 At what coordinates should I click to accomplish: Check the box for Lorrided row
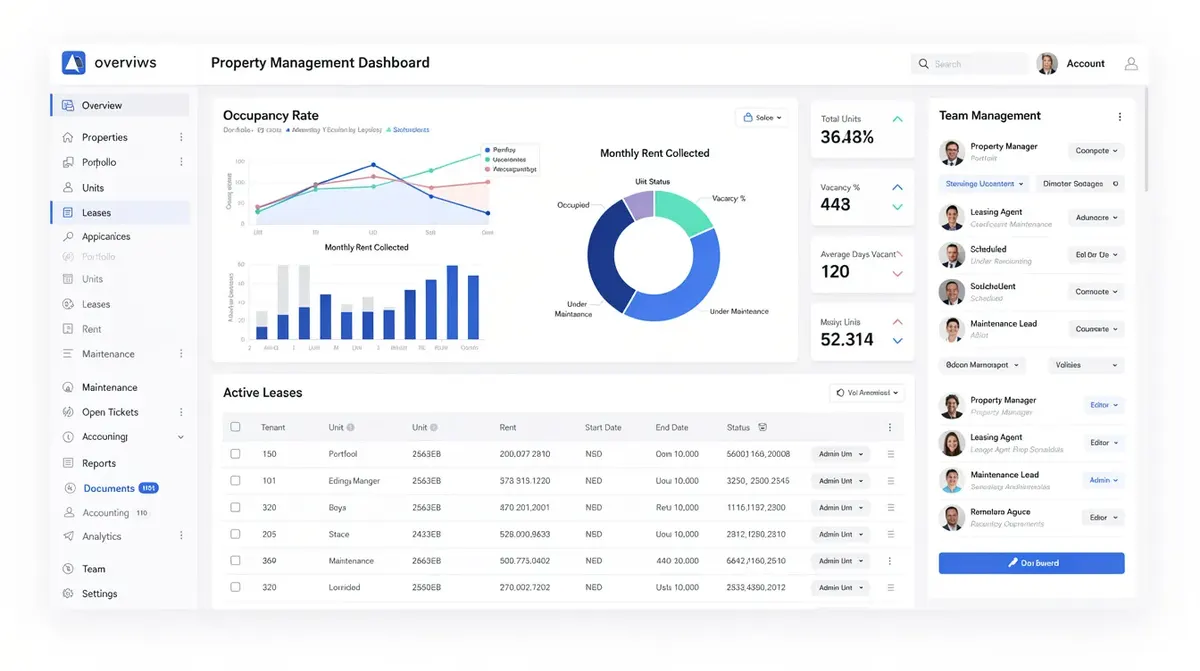236,587
